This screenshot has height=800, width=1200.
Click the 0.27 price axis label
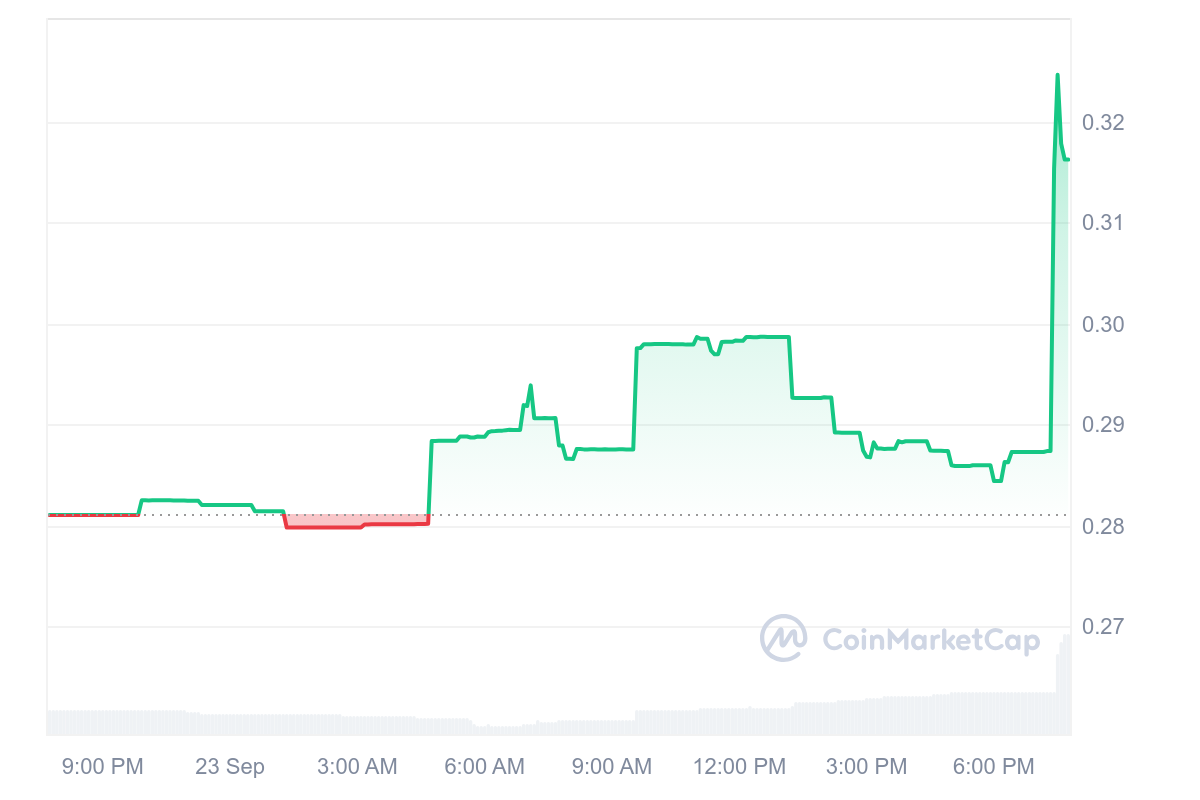pos(1104,627)
